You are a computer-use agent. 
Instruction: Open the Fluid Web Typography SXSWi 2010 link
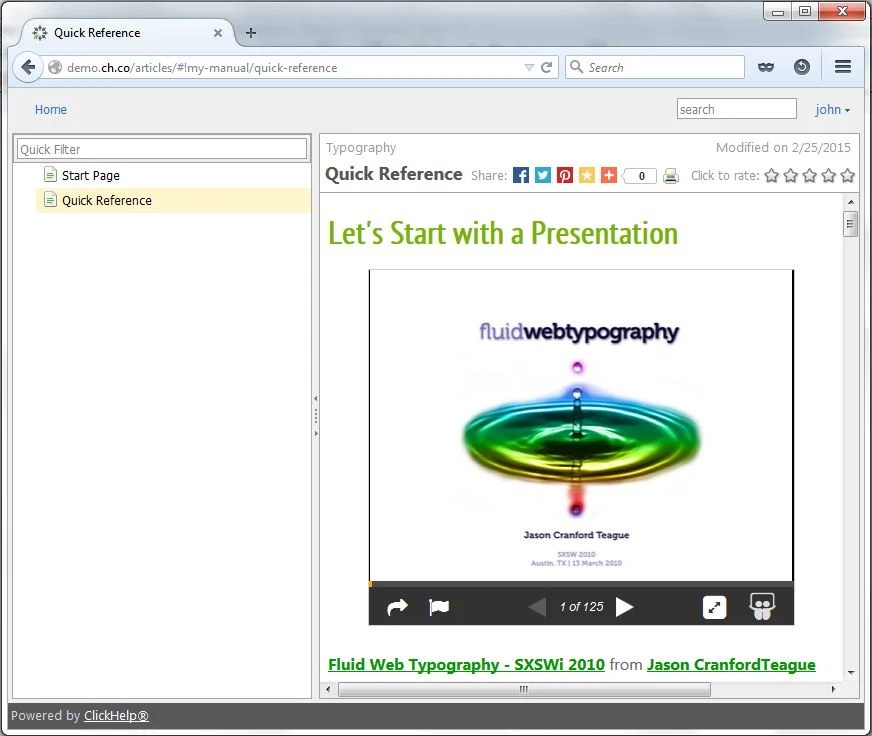pyautogui.click(x=466, y=664)
